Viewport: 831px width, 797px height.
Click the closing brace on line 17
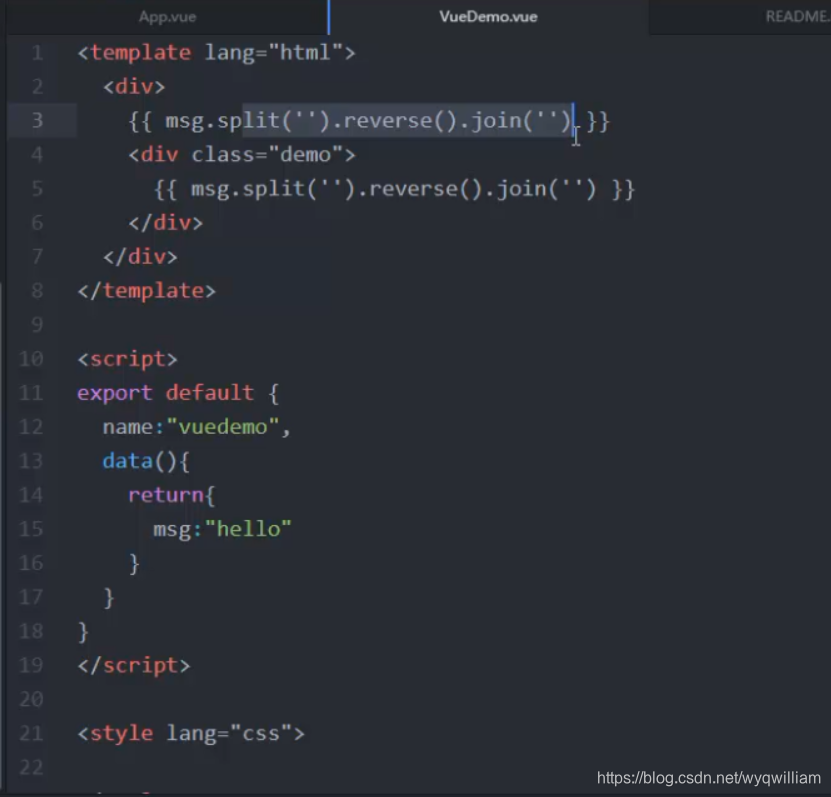[109, 598]
